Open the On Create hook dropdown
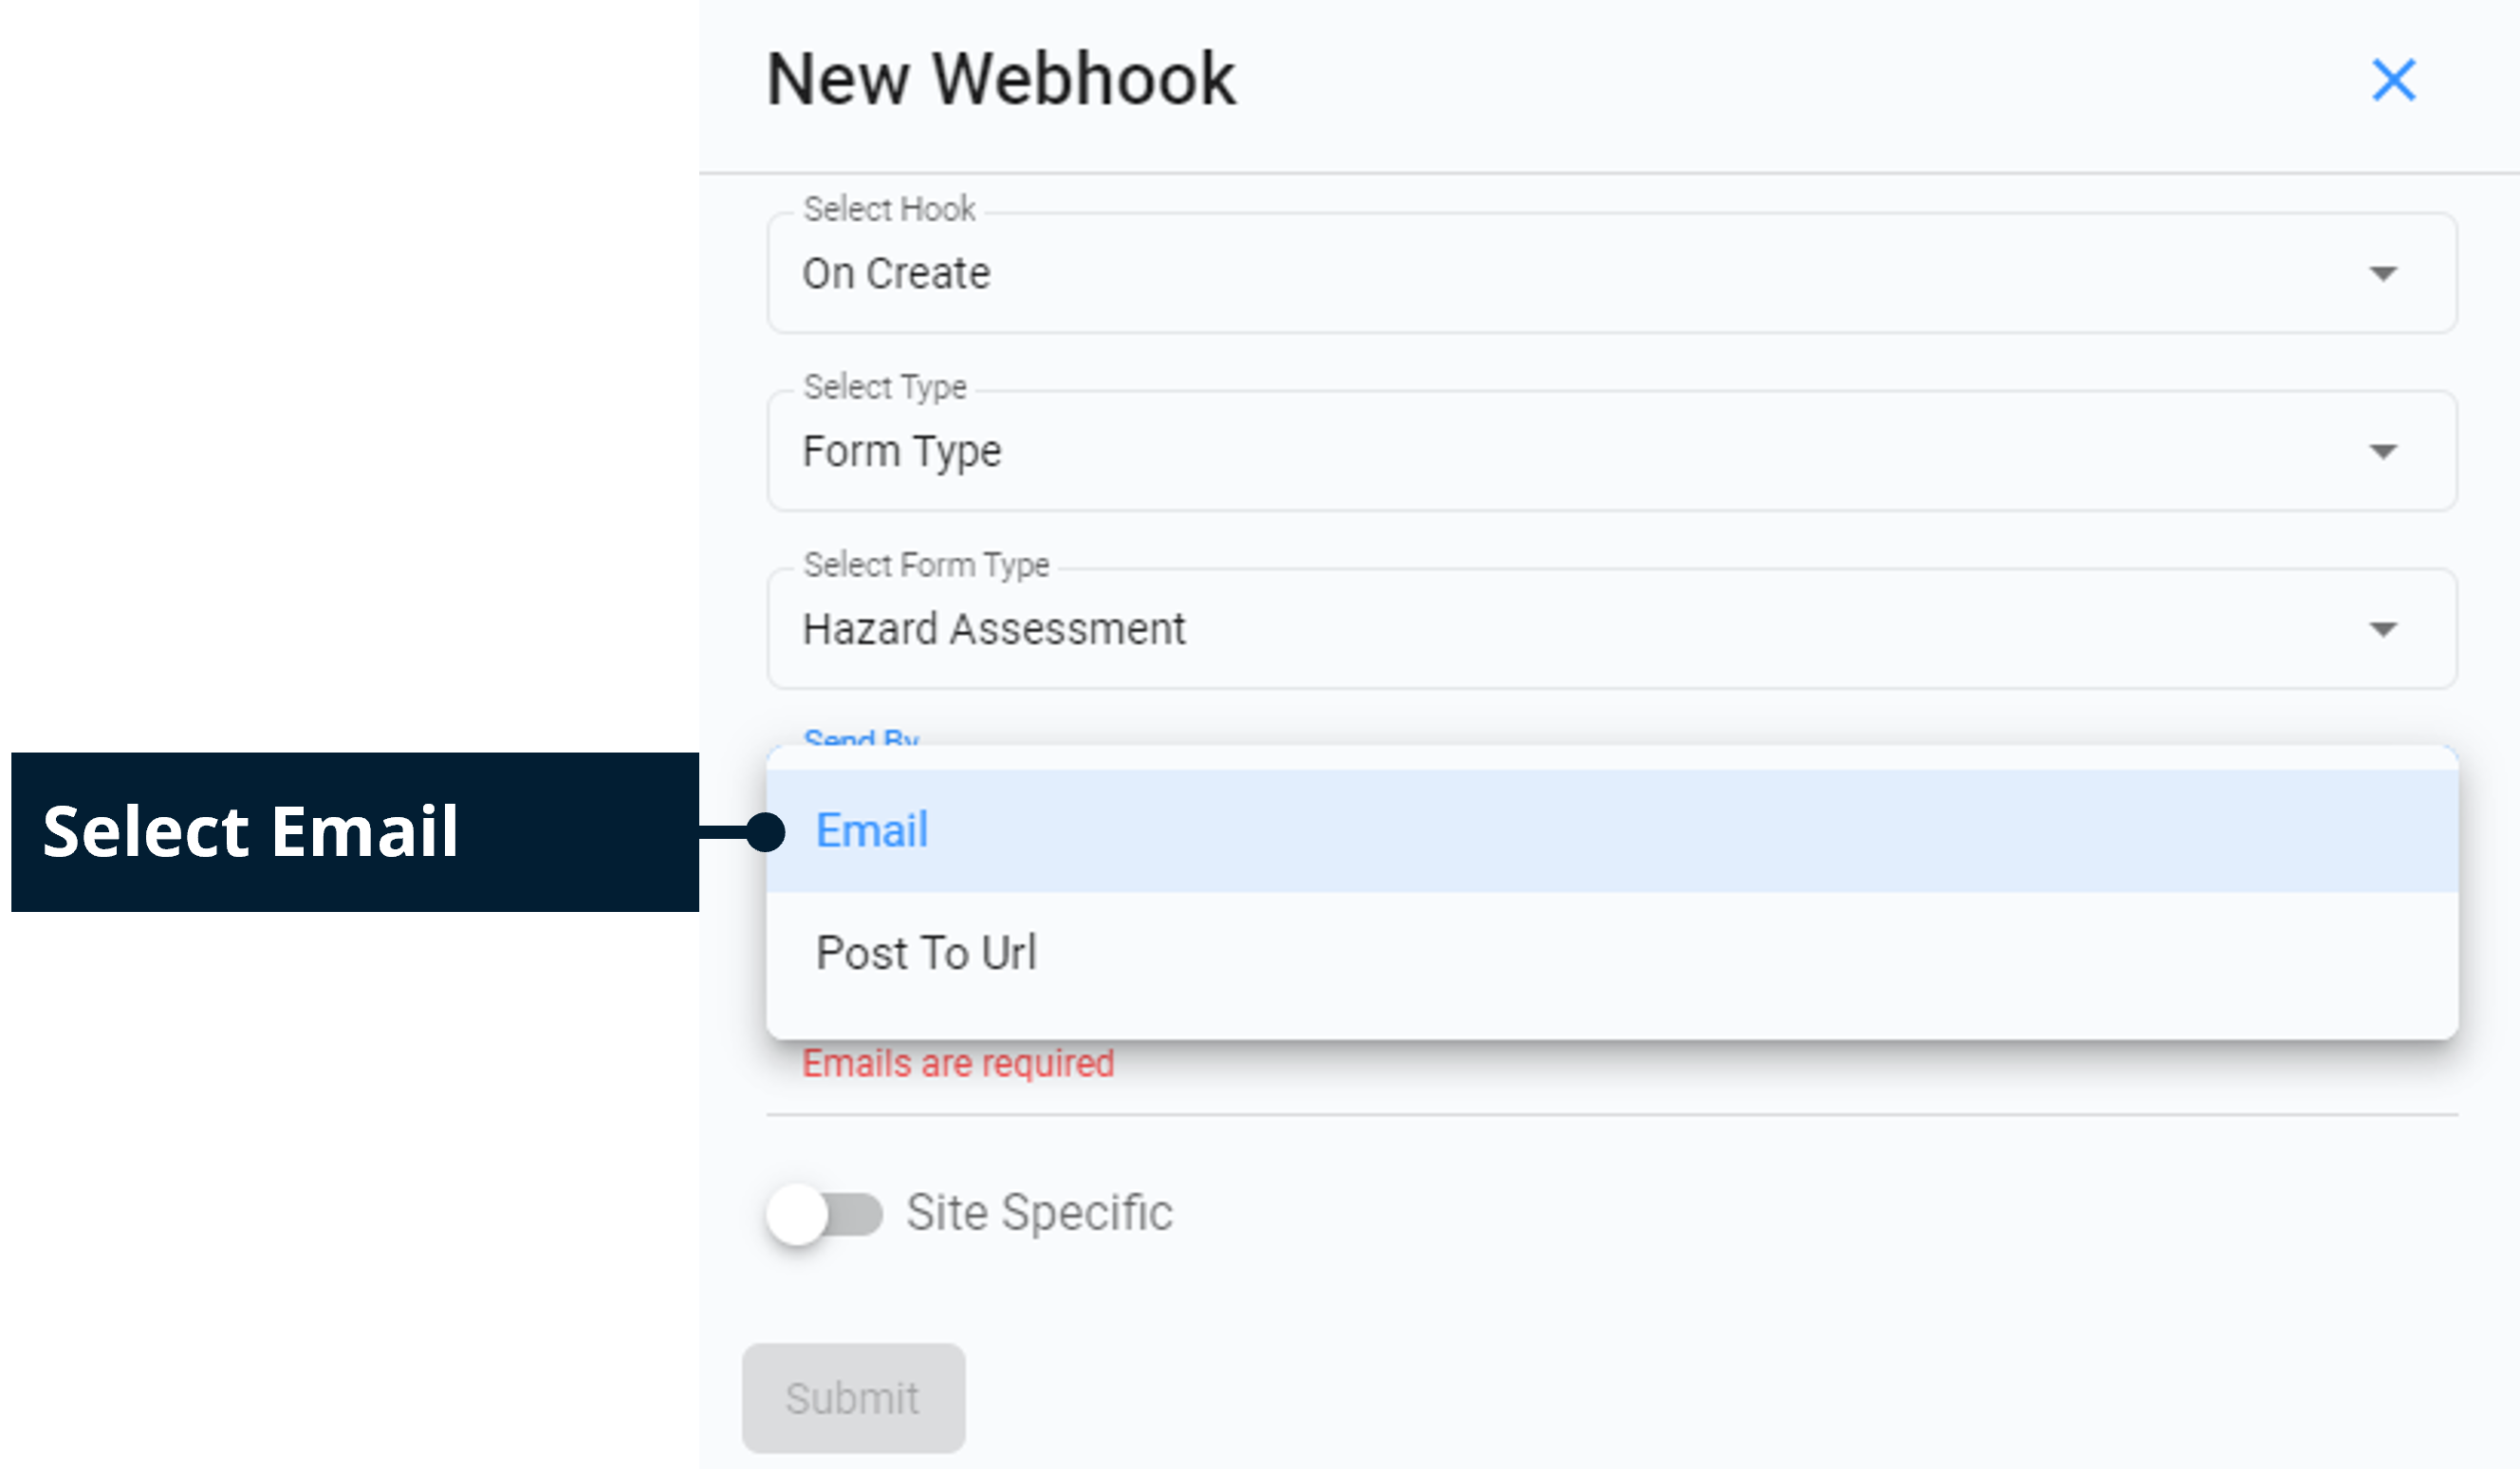The width and height of the screenshot is (2520, 1469). click(x=1600, y=272)
